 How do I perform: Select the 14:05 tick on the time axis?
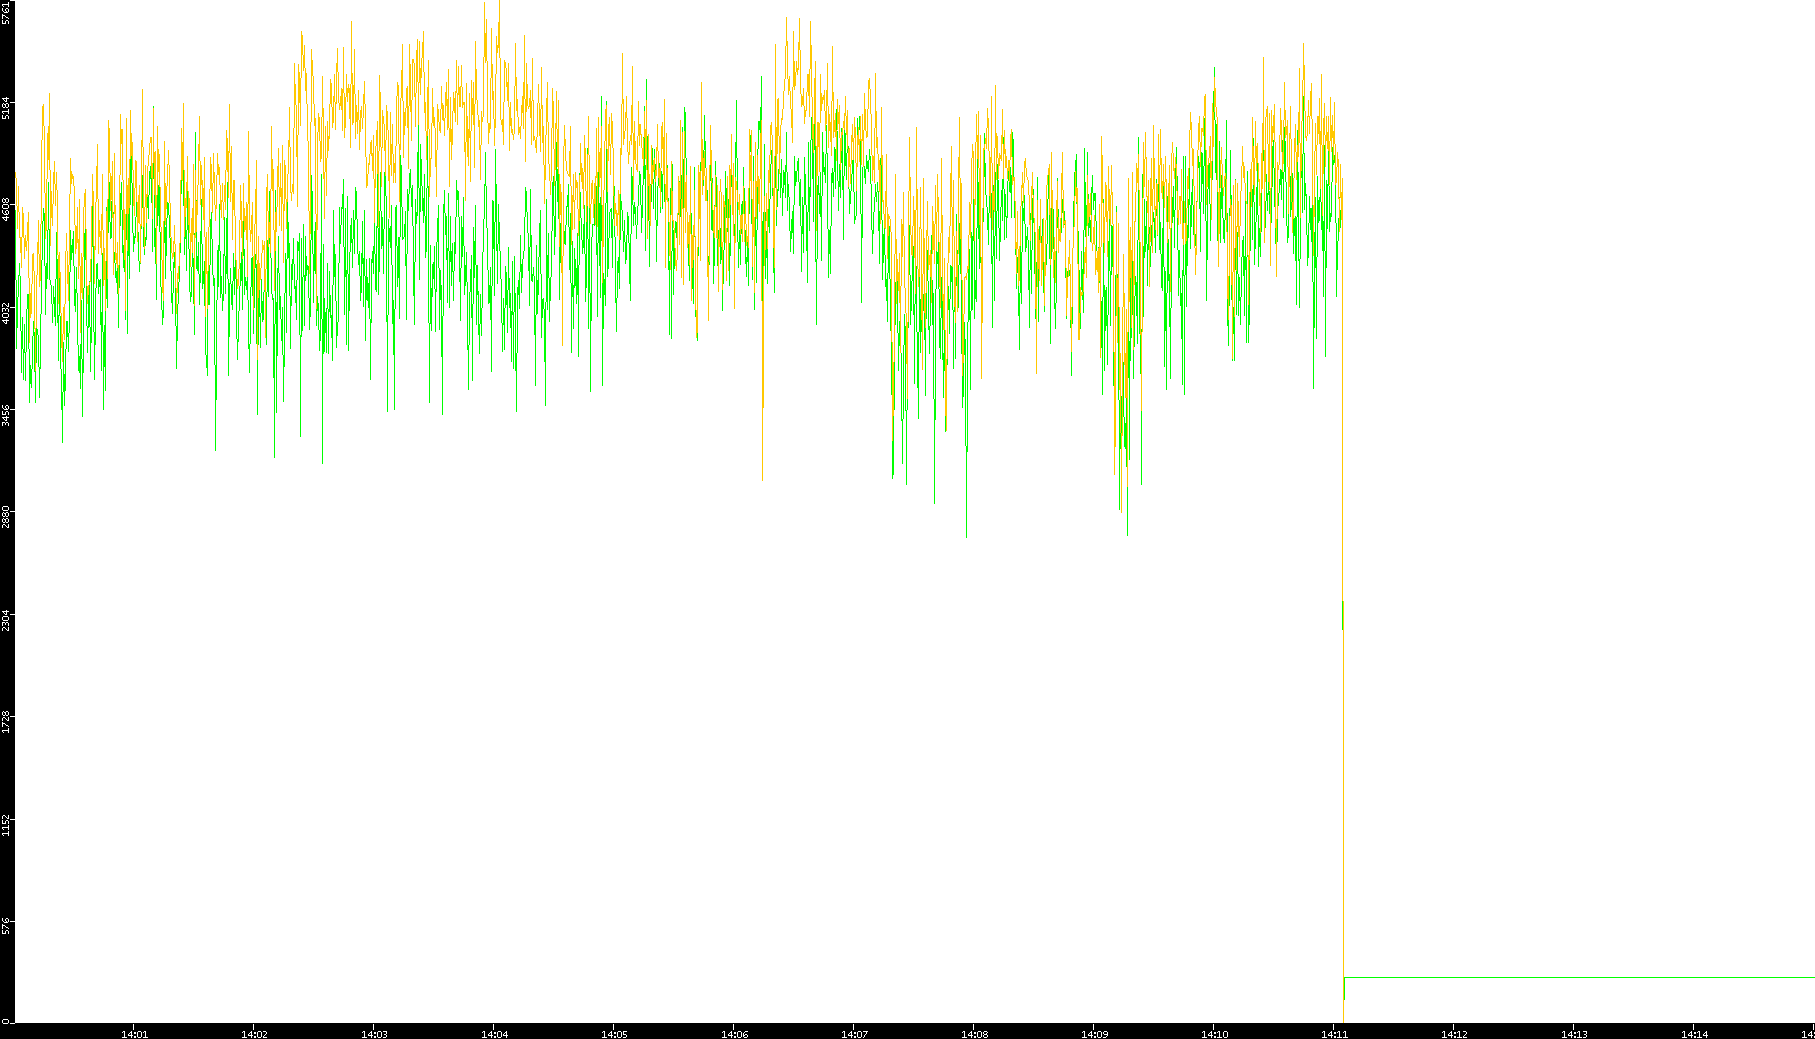click(614, 1034)
